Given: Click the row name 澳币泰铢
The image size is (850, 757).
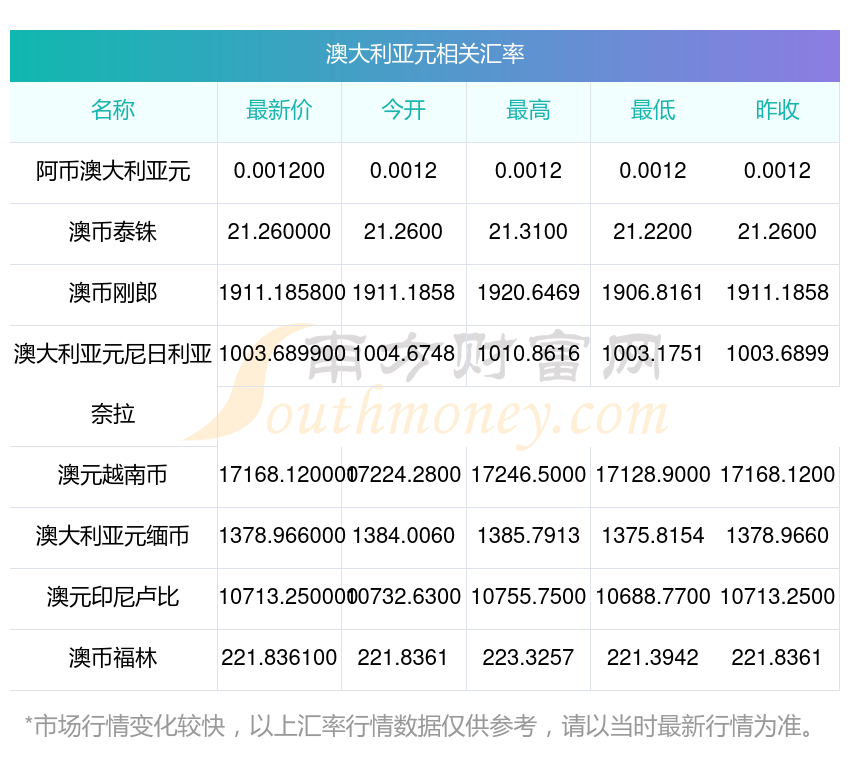Looking at the screenshot, I should tap(113, 232).
